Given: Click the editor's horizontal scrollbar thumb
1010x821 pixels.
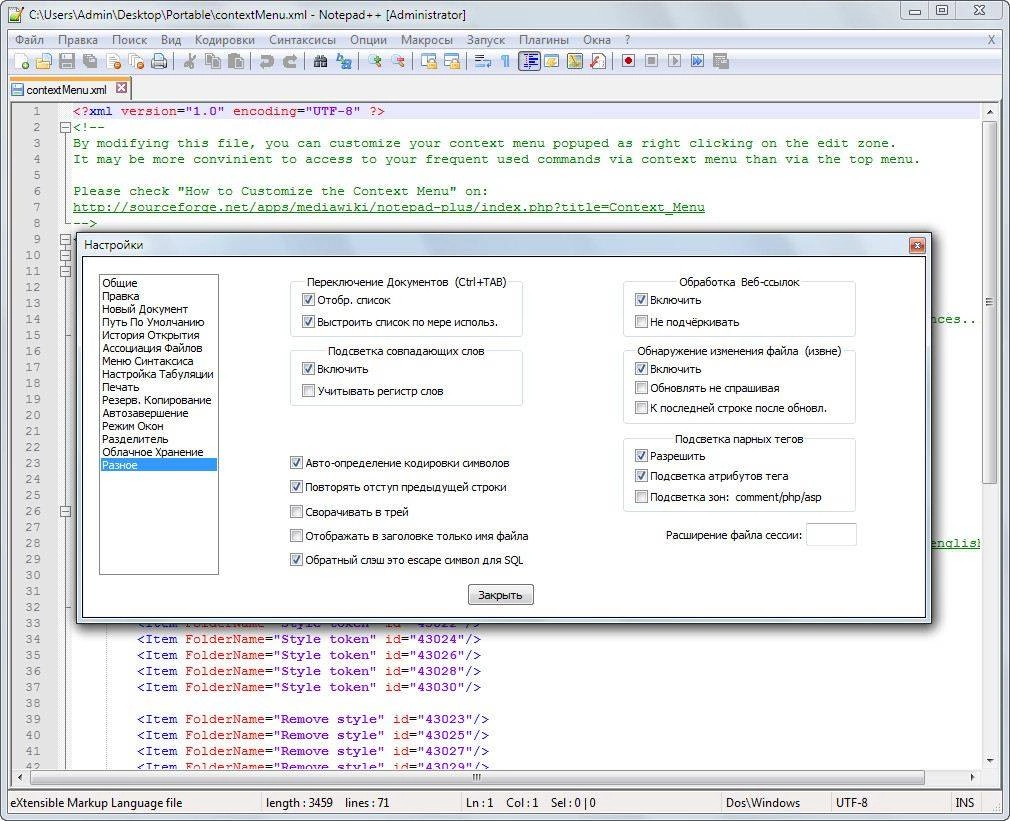Looking at the screenshot, I should click(x=477, y=777).
